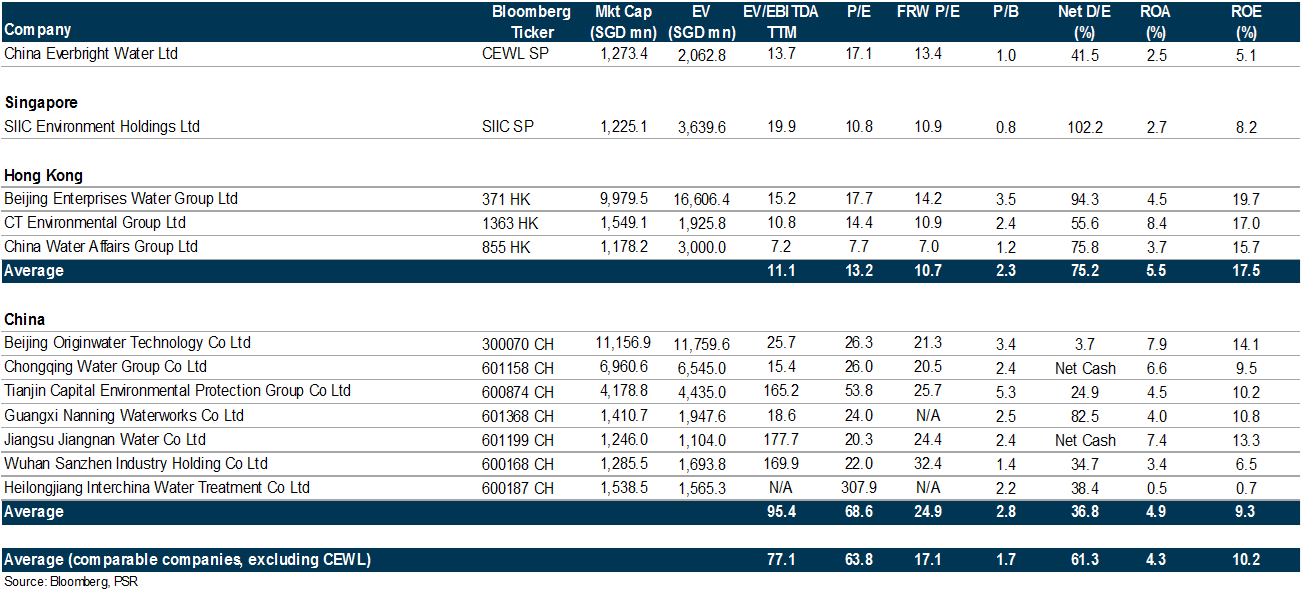Click "CT Environmental Group Ltd" company name

pyautogui.click(x=95, y=222)
